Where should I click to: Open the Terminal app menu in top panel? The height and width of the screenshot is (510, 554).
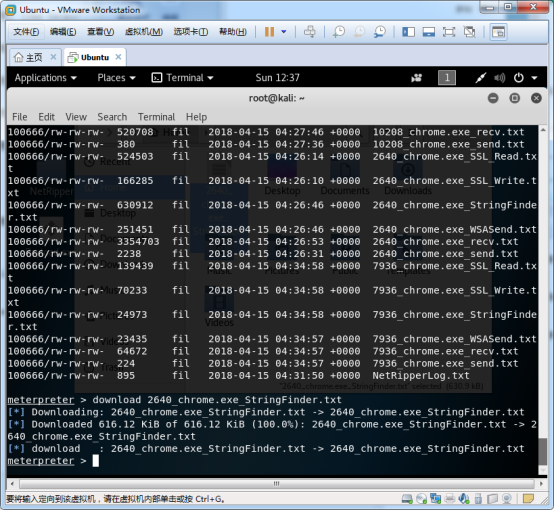182,78
